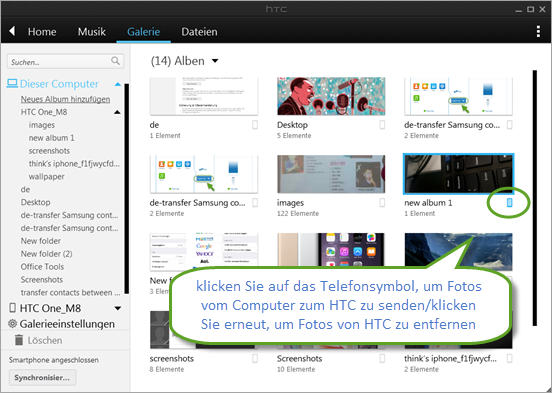Click the Löschen button label
The height and width of the screenshot is (393, 552).
pyautogui.click(x=45, y=341)
